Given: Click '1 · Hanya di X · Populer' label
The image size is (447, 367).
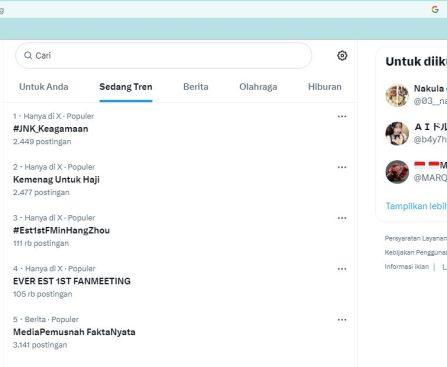Looking at the screenshot, I should (53, 116).
